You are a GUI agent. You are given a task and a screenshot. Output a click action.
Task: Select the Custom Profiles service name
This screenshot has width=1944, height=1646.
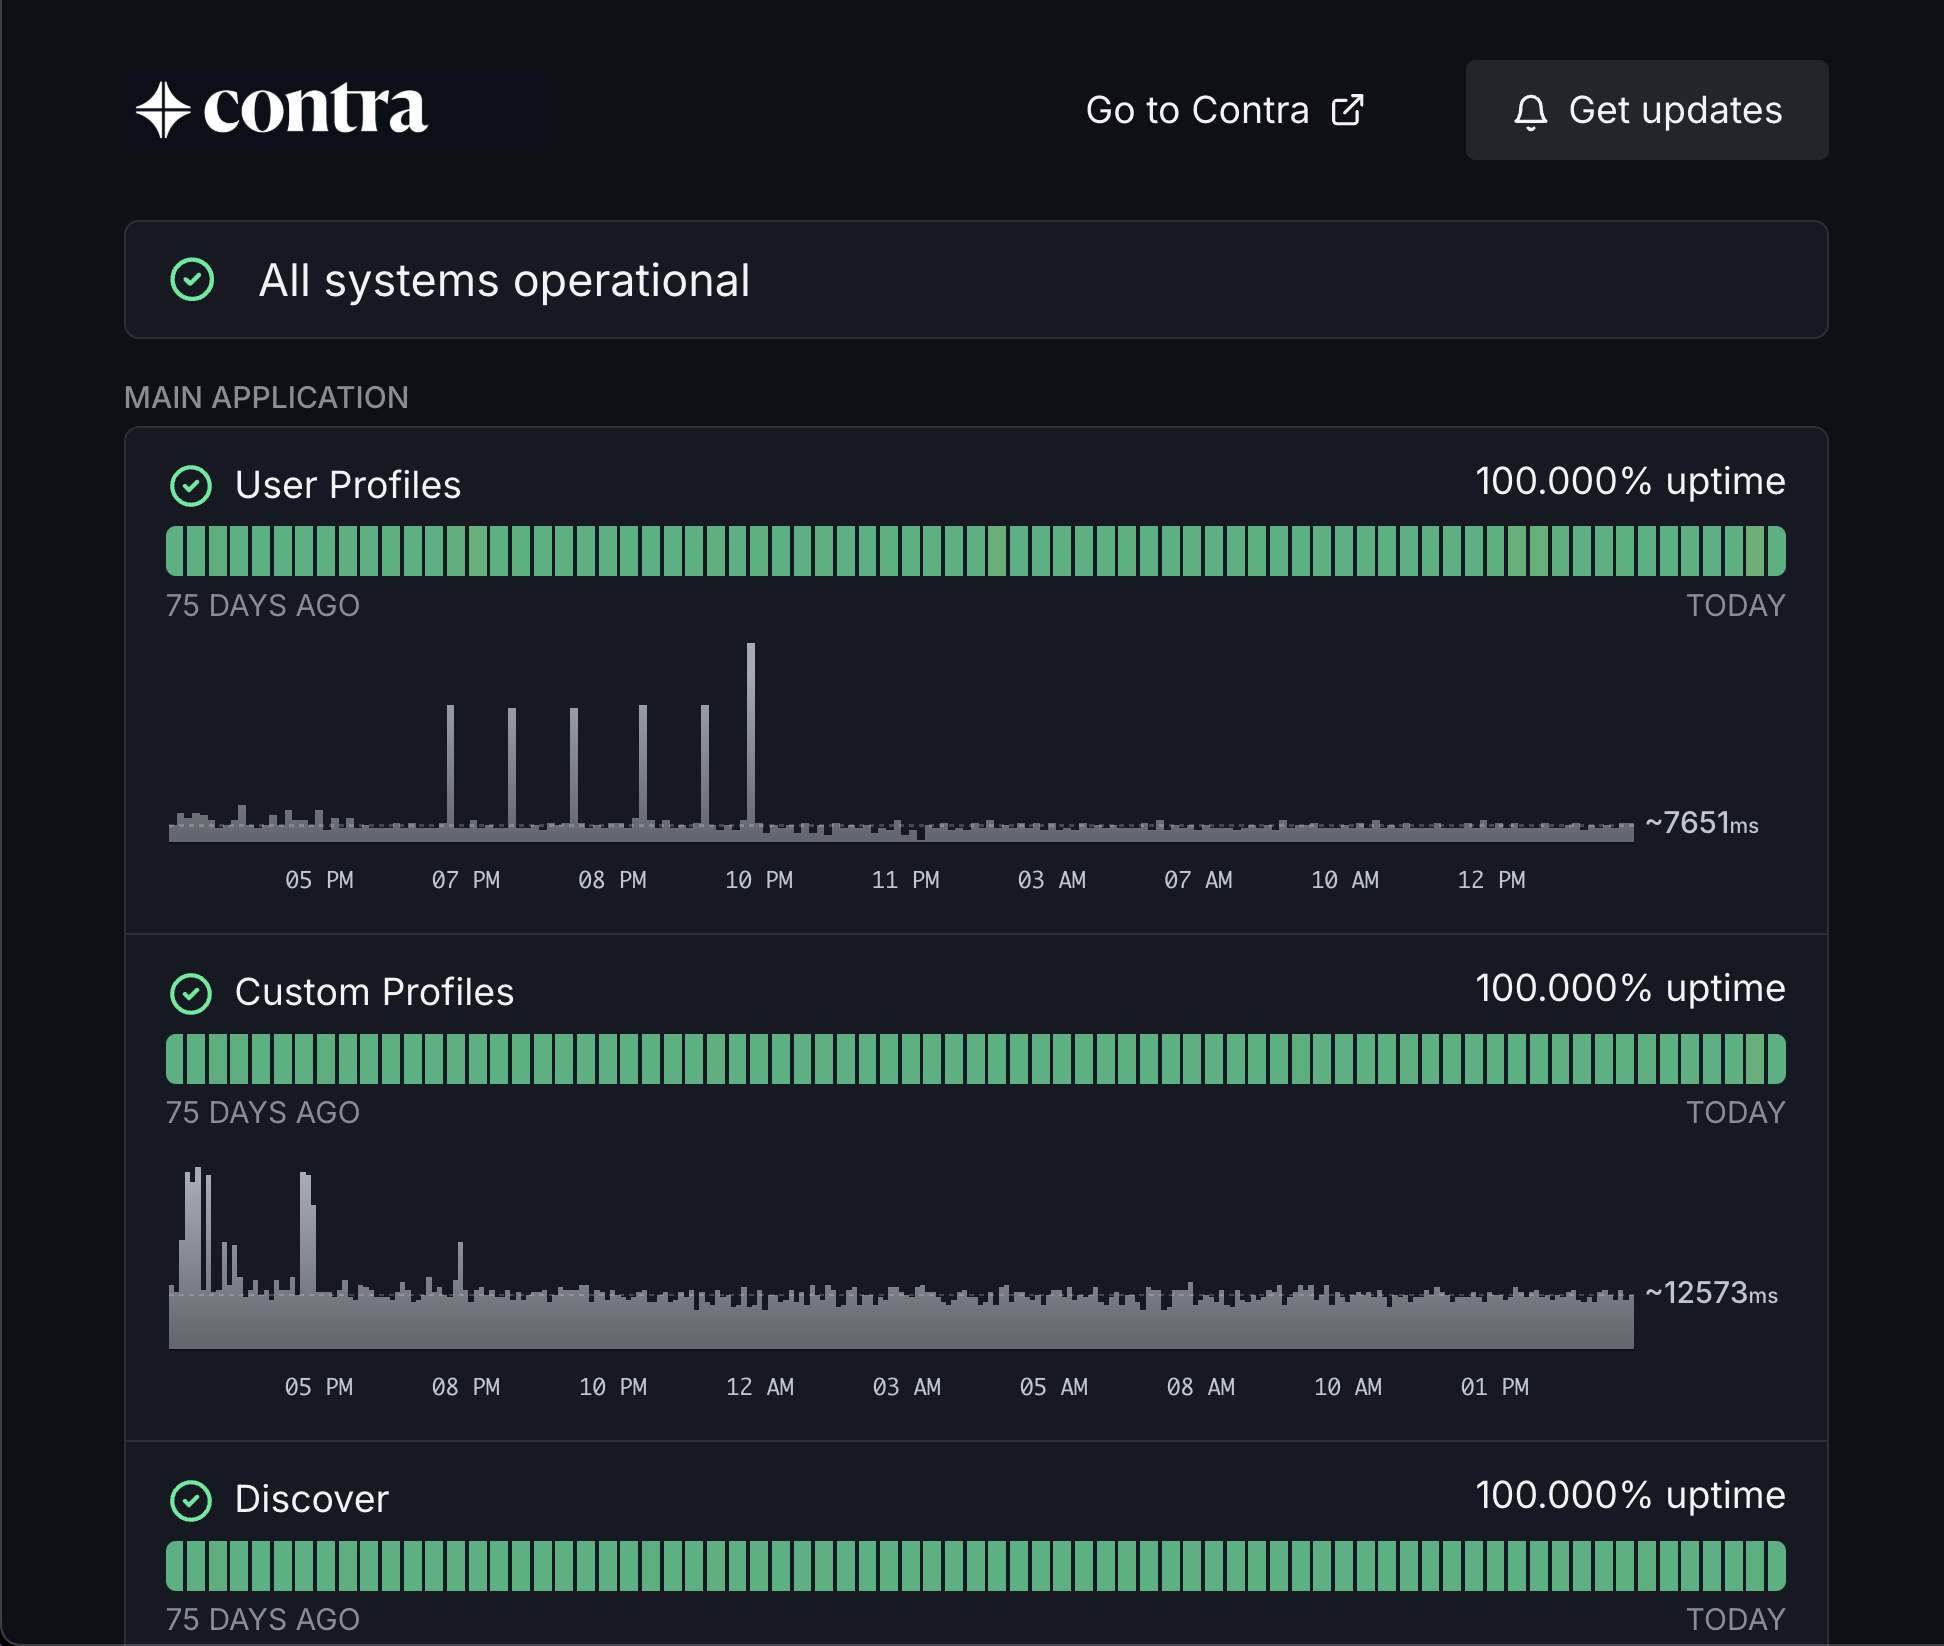tap(374, 992)
